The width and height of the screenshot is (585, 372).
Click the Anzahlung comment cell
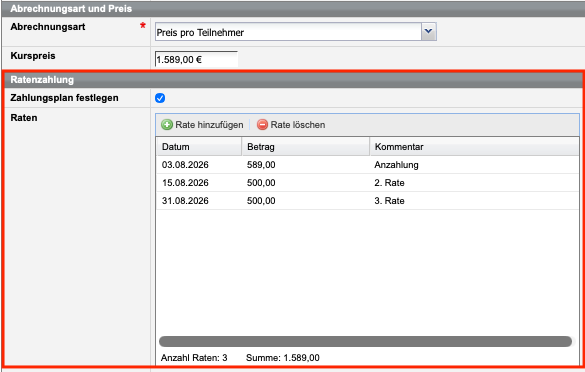(396, 165)
